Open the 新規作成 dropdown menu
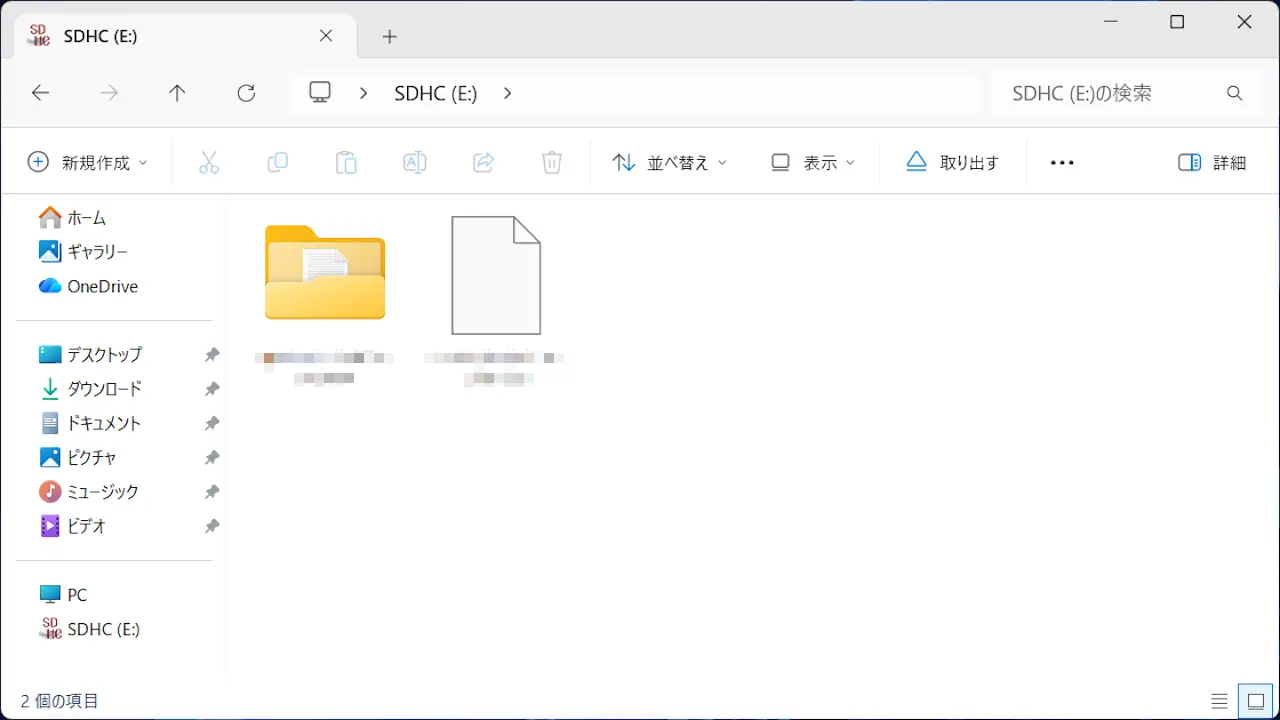Viewport: 1280px width, 720px height. click(x=88, y=163)
